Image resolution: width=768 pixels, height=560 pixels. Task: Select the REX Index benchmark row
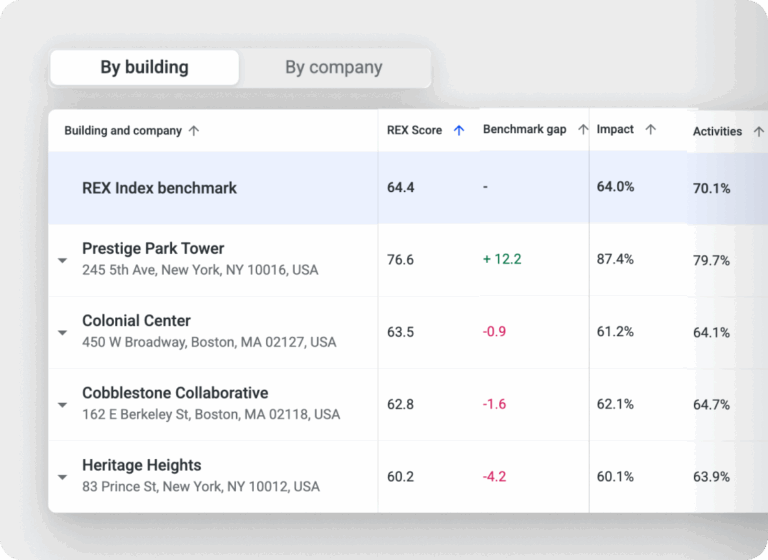408,188
